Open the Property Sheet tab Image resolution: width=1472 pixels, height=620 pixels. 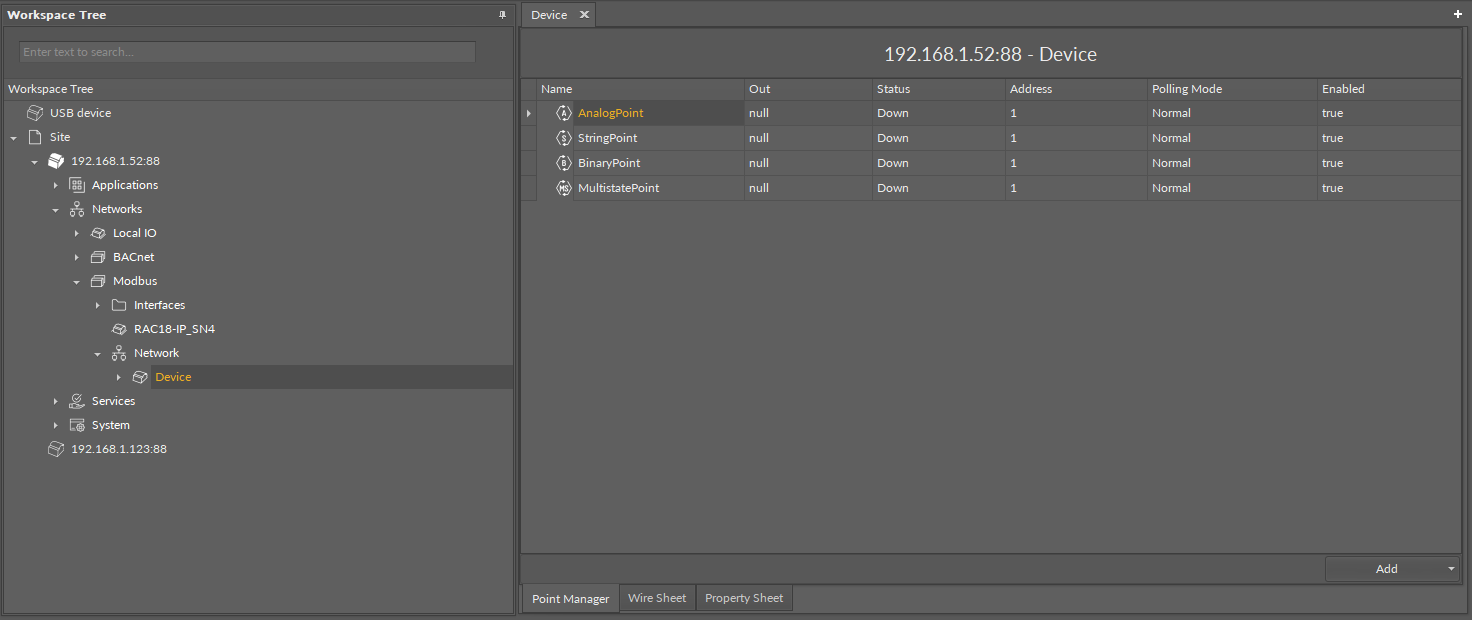(744, 598)
